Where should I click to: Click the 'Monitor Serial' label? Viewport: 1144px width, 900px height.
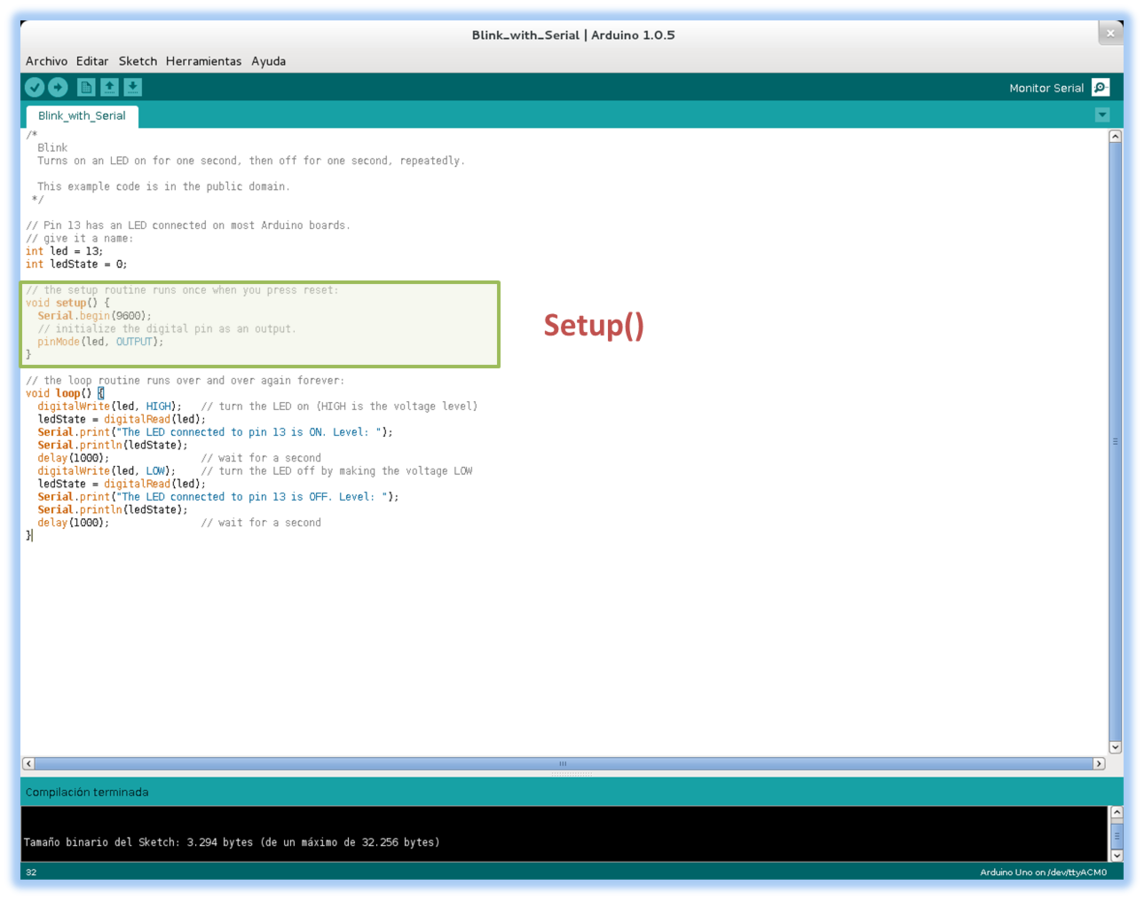(1046, 88)
